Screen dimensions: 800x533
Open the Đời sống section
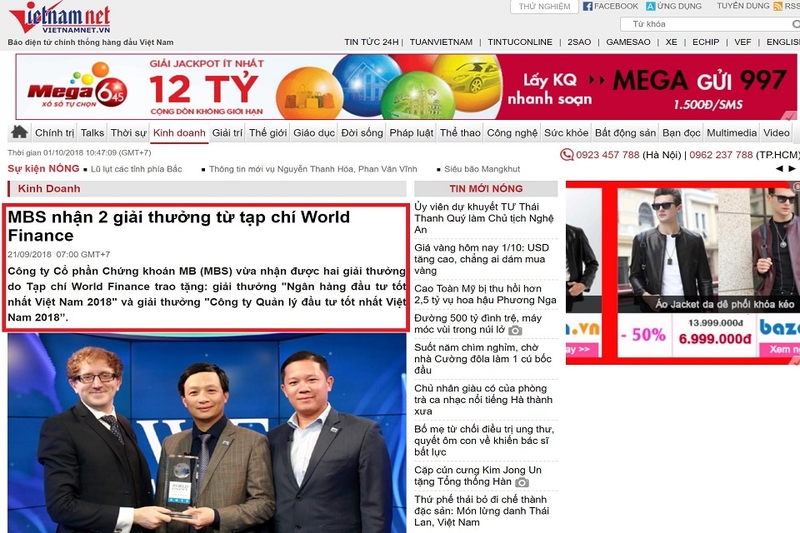[x=362, y=133]
